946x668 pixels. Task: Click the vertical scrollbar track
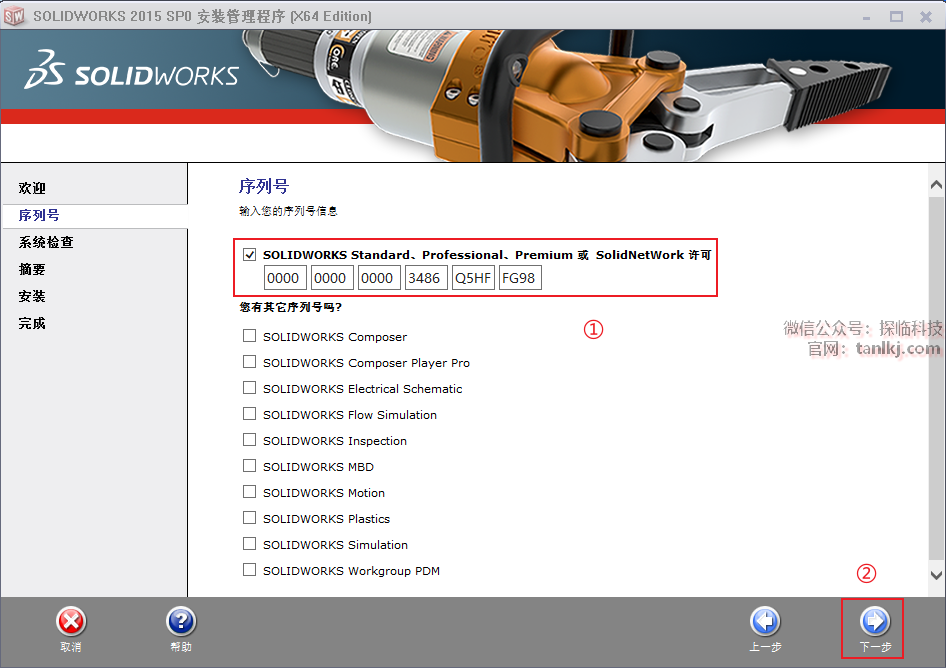pyautogui.click(x=936, y=380)
